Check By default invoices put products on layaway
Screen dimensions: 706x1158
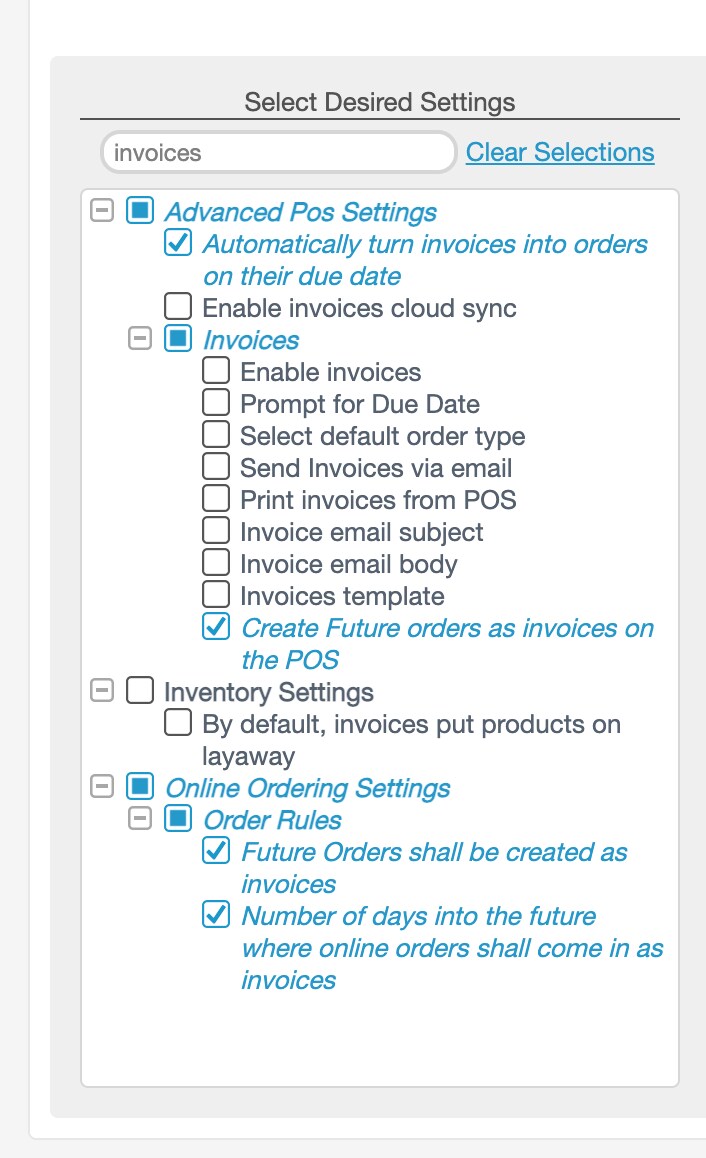coord(177,724)
